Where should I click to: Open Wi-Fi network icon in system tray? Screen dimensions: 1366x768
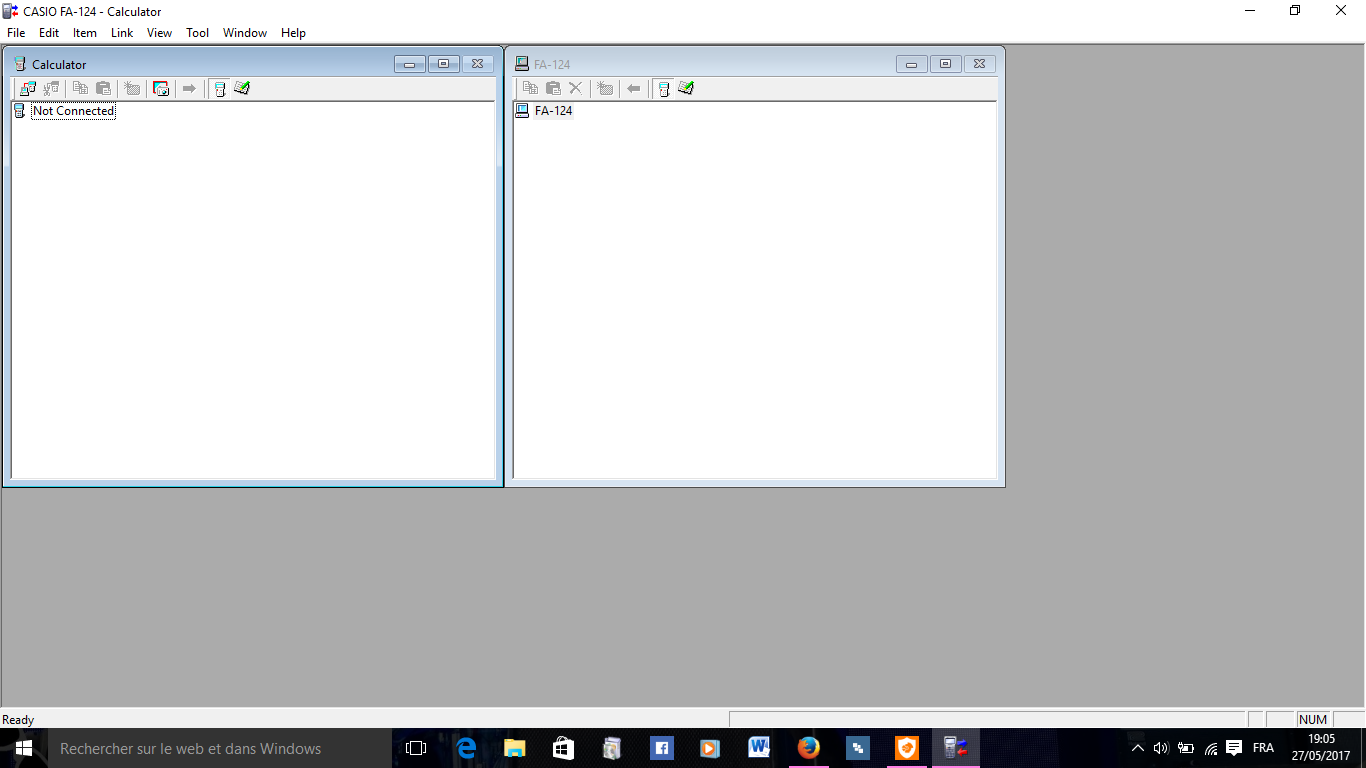coord(1211,748)
